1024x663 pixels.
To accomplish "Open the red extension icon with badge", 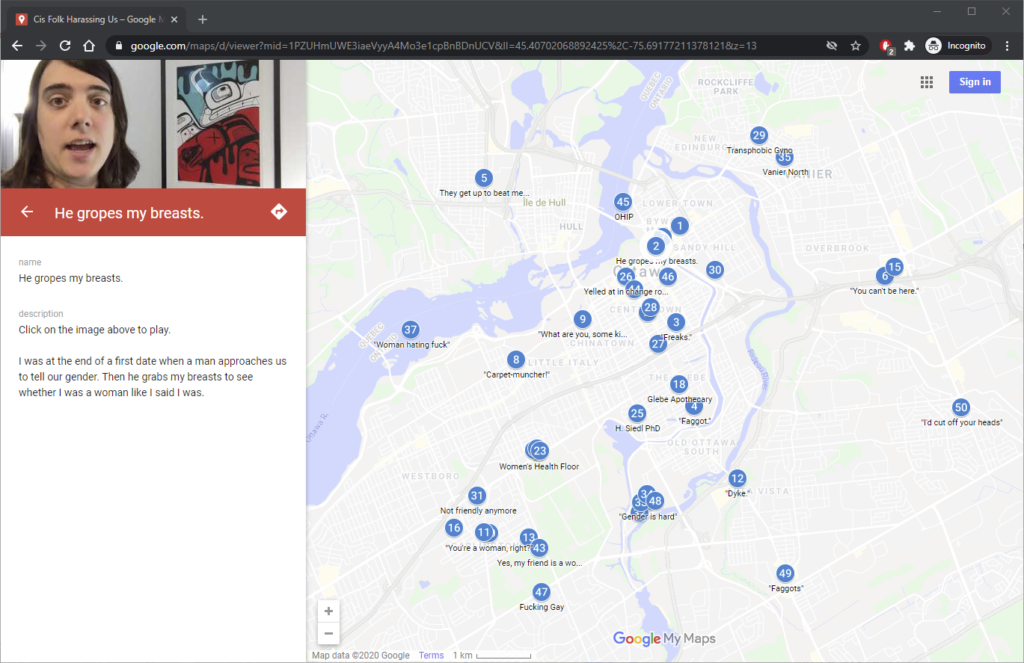I will coord(886,46).
